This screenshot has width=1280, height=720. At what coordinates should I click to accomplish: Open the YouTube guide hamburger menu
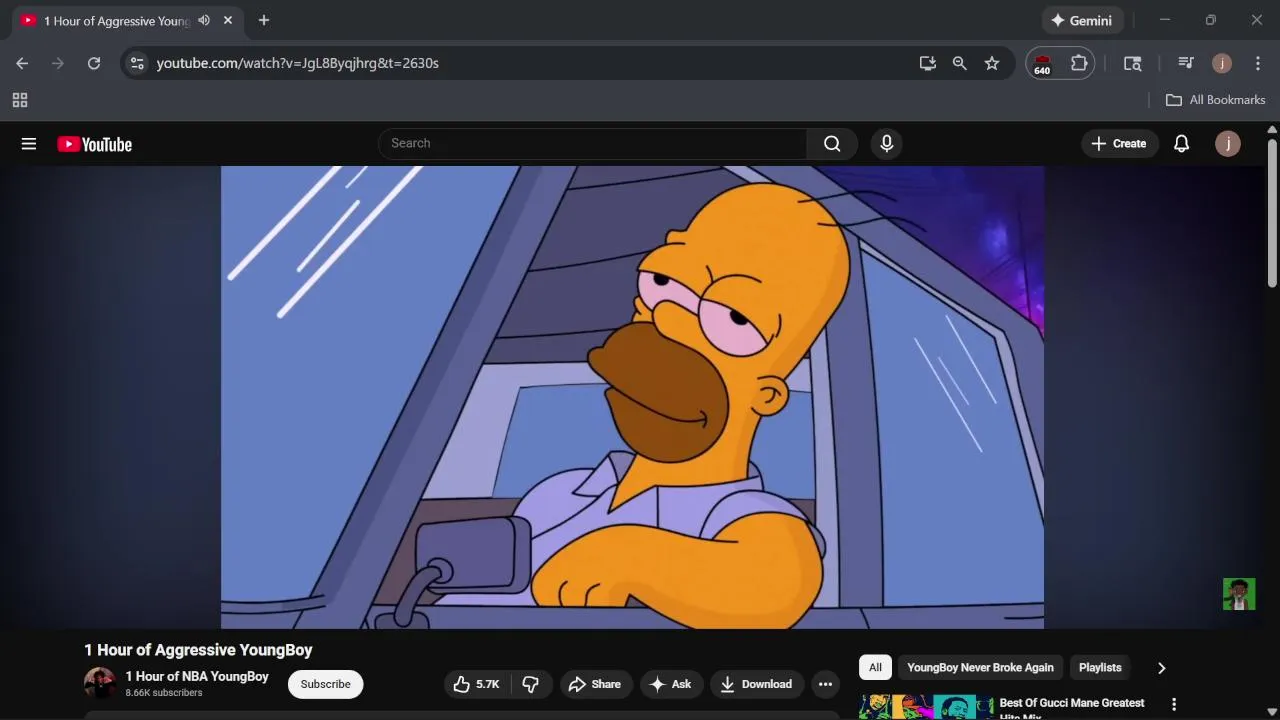coord(29,144)
